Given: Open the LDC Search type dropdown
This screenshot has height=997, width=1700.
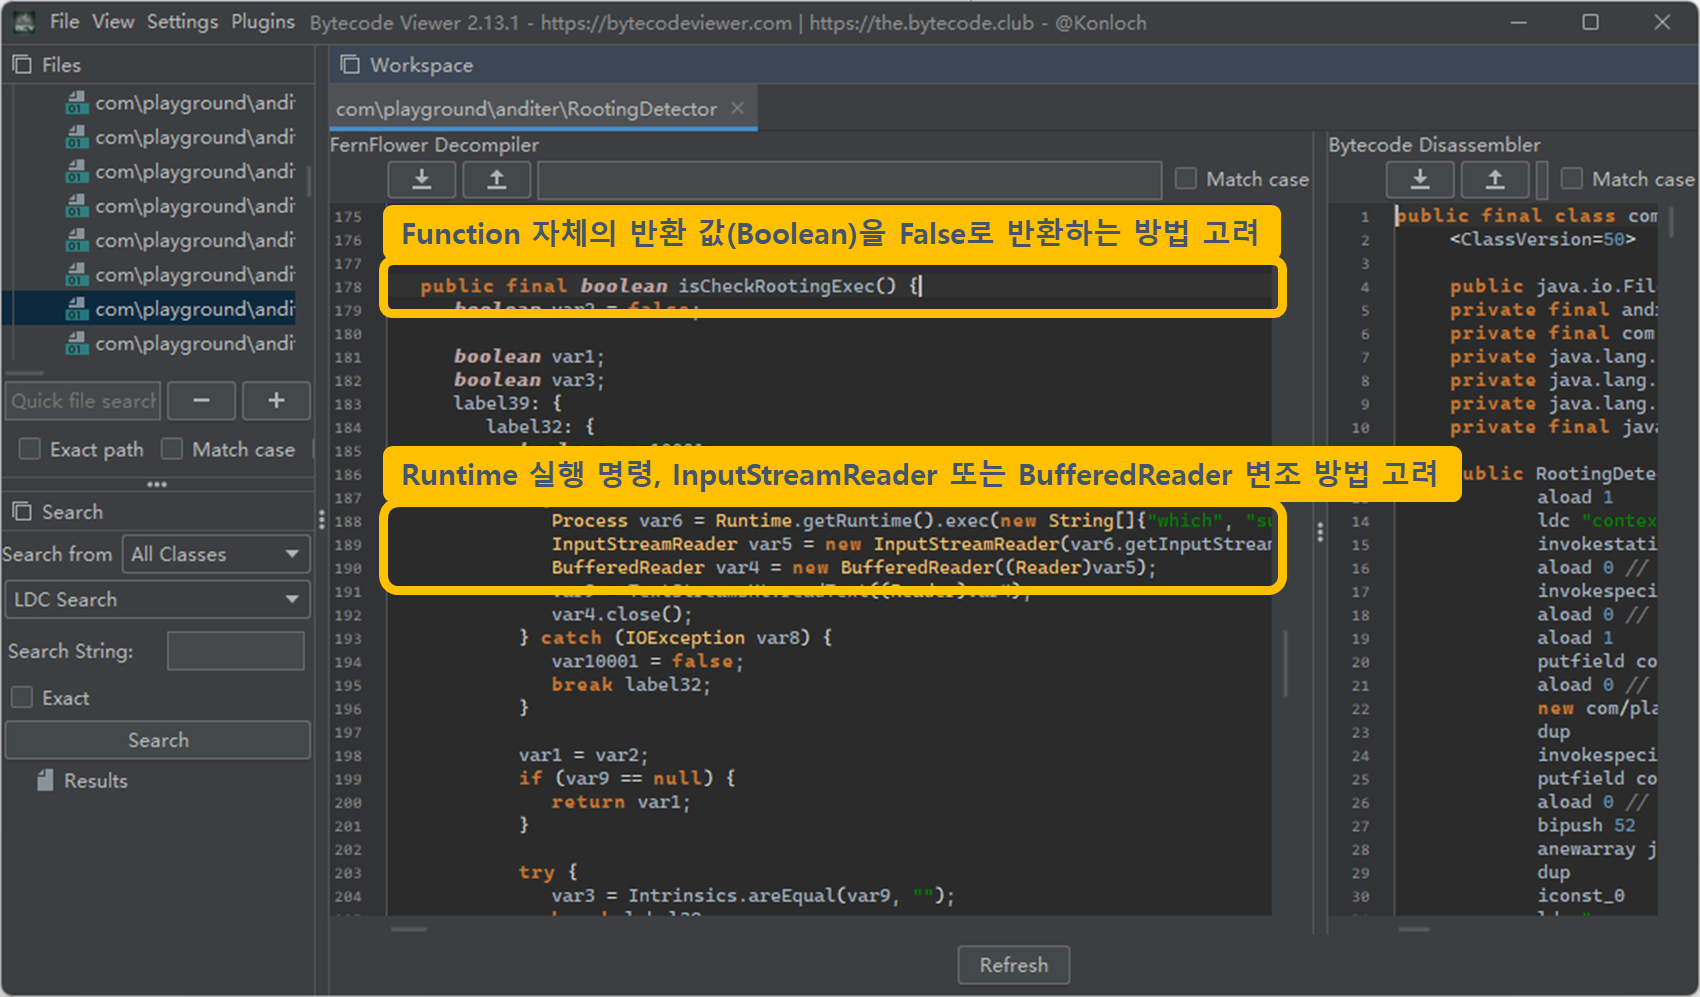Looking at the screenshot, I should click(x=157, y=600).
